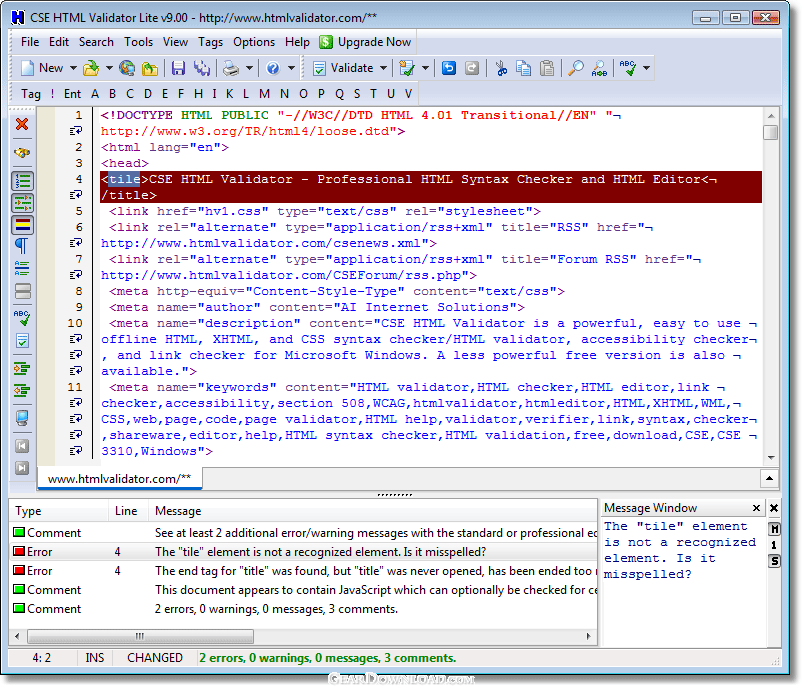Click the S icon beside Message Window

(x=774, y=561)
